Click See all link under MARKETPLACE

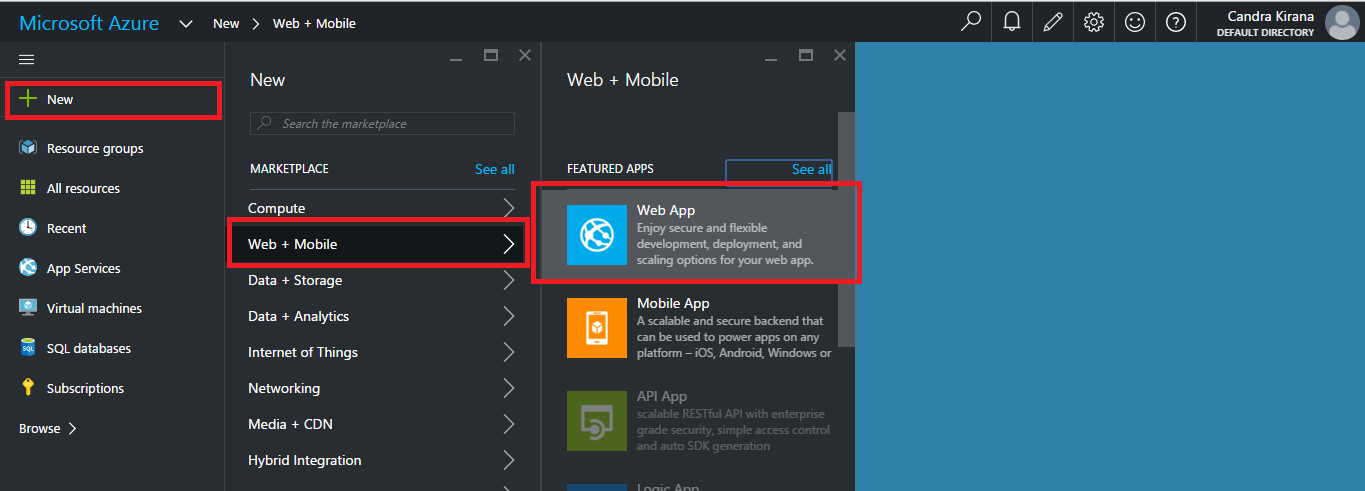495,169
